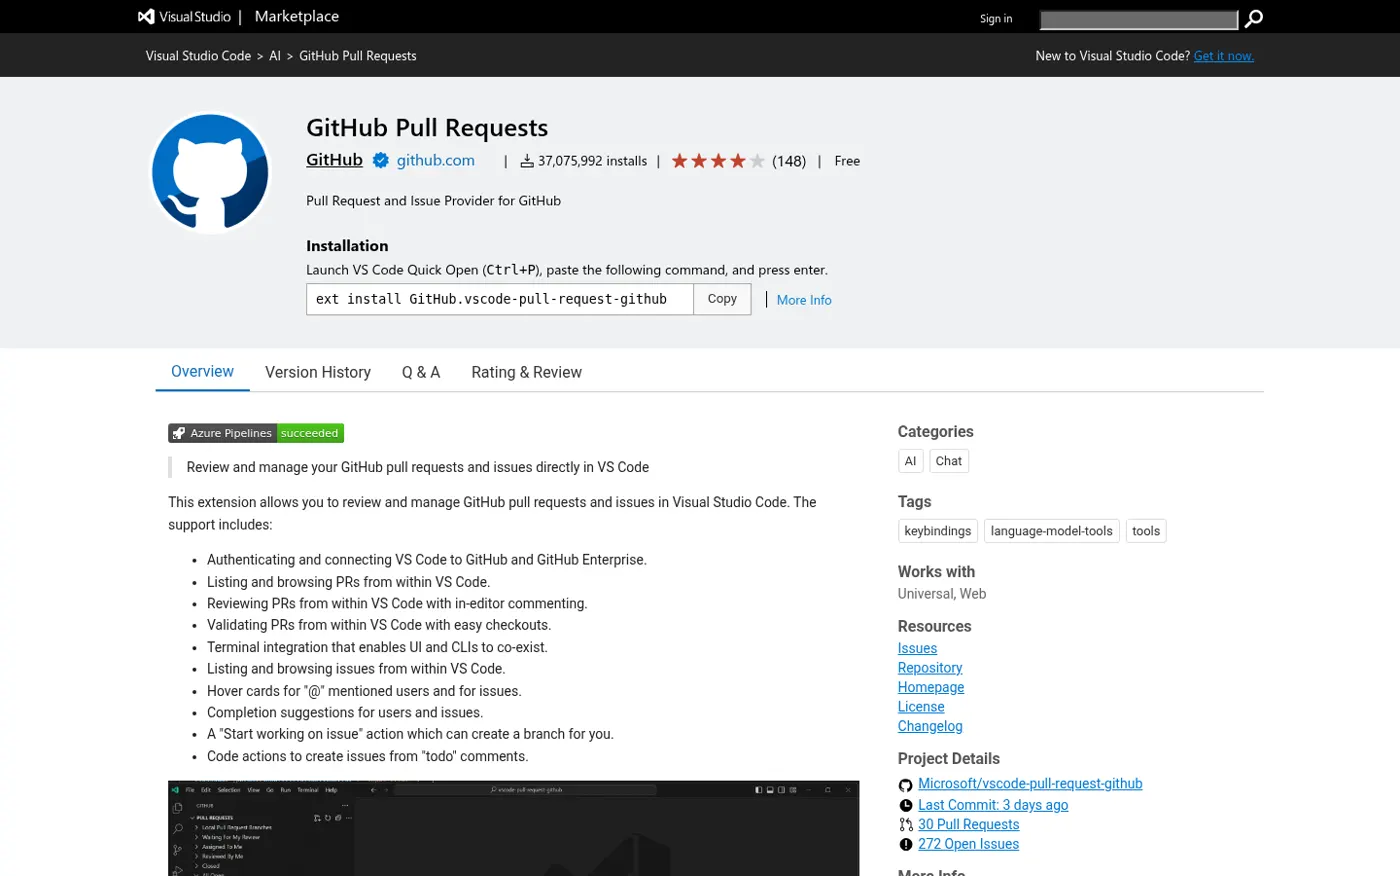
Task: Click the verified publisher badge icon
Action: (x=381, y=160)
